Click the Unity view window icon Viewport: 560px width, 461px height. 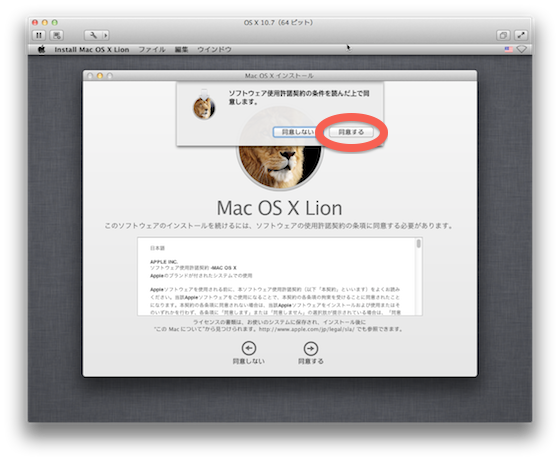[503, 35]
